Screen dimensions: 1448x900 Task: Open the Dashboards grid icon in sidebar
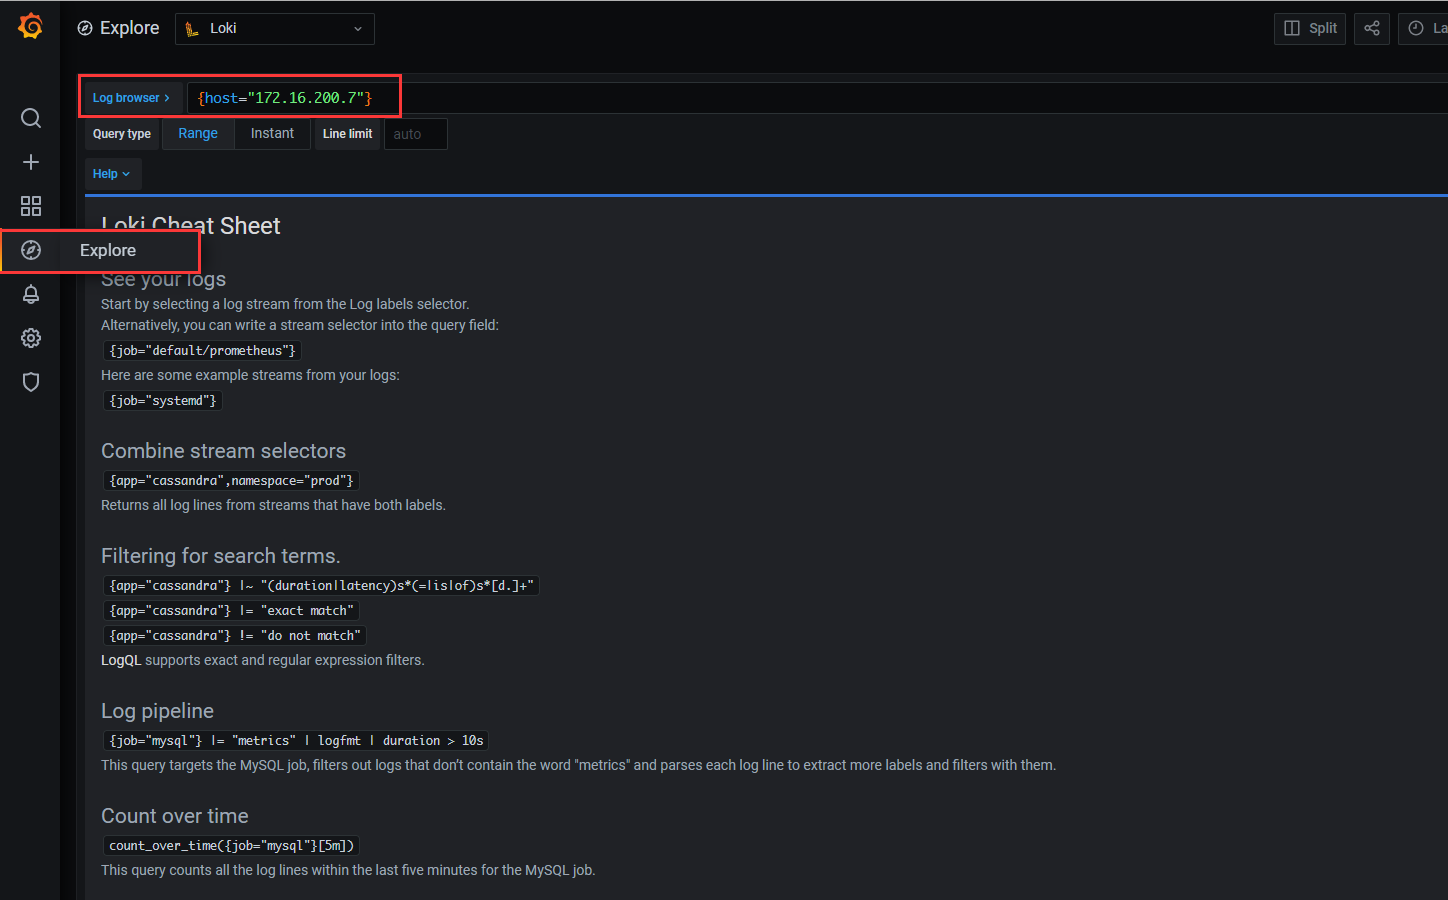[x=31, y=206]
